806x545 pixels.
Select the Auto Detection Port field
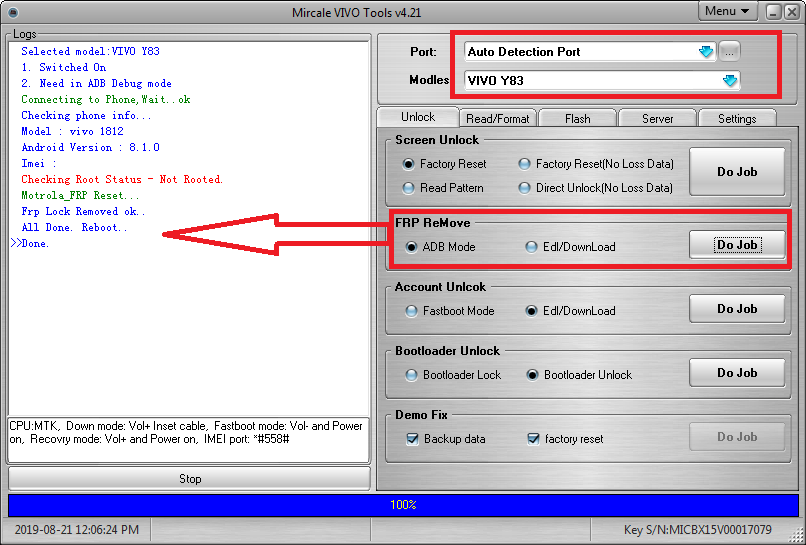[590, 51]
